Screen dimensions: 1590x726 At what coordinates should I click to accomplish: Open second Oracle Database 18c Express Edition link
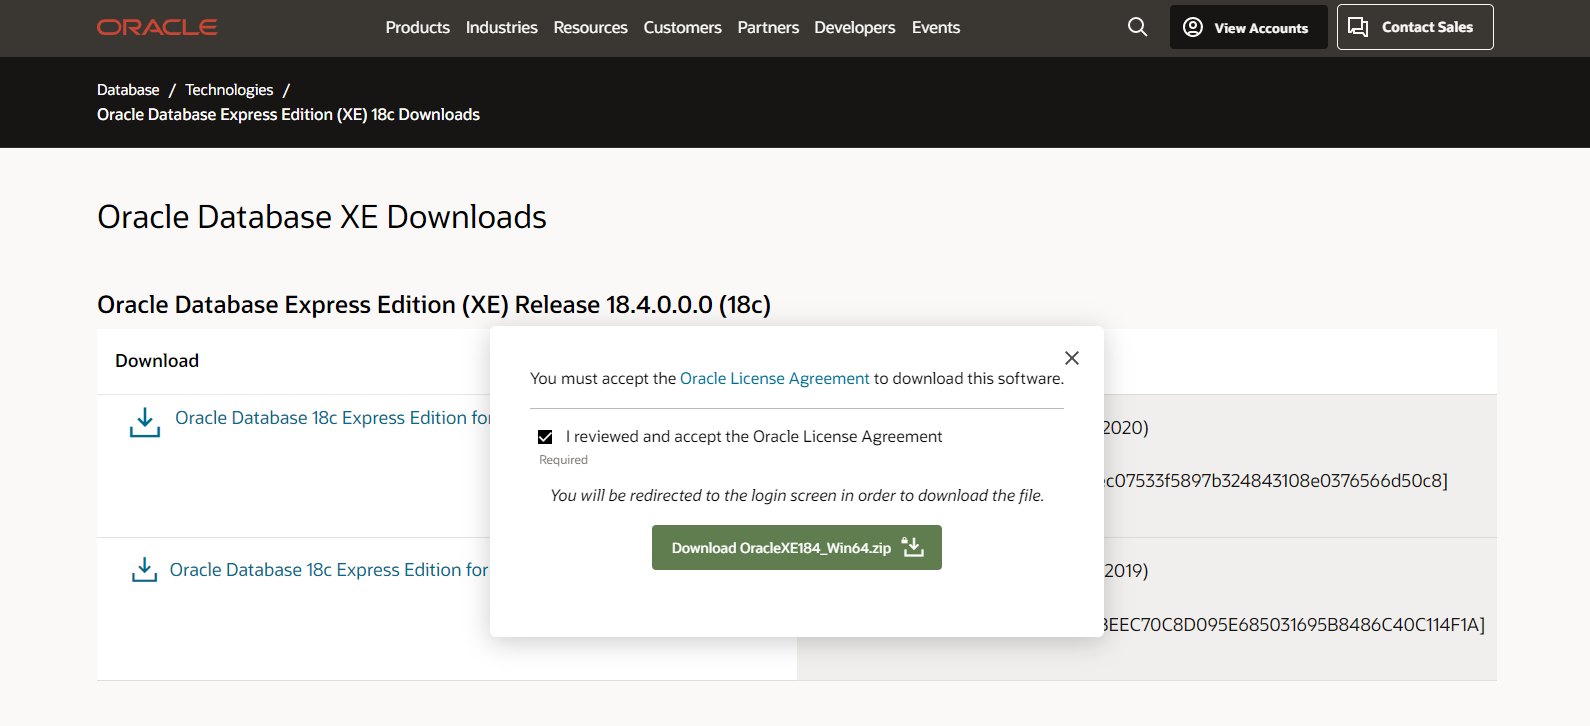click(329, 570)
